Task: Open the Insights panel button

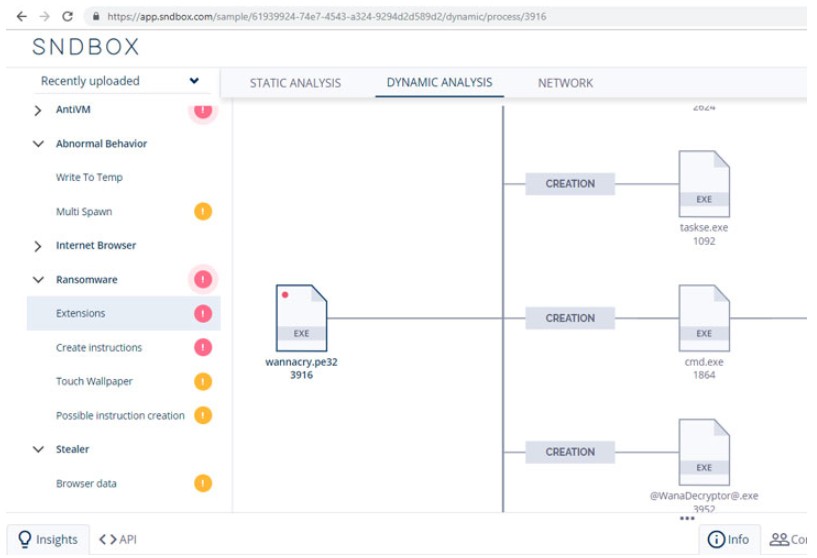Action: pyautogui.click(x=48, y=539)
